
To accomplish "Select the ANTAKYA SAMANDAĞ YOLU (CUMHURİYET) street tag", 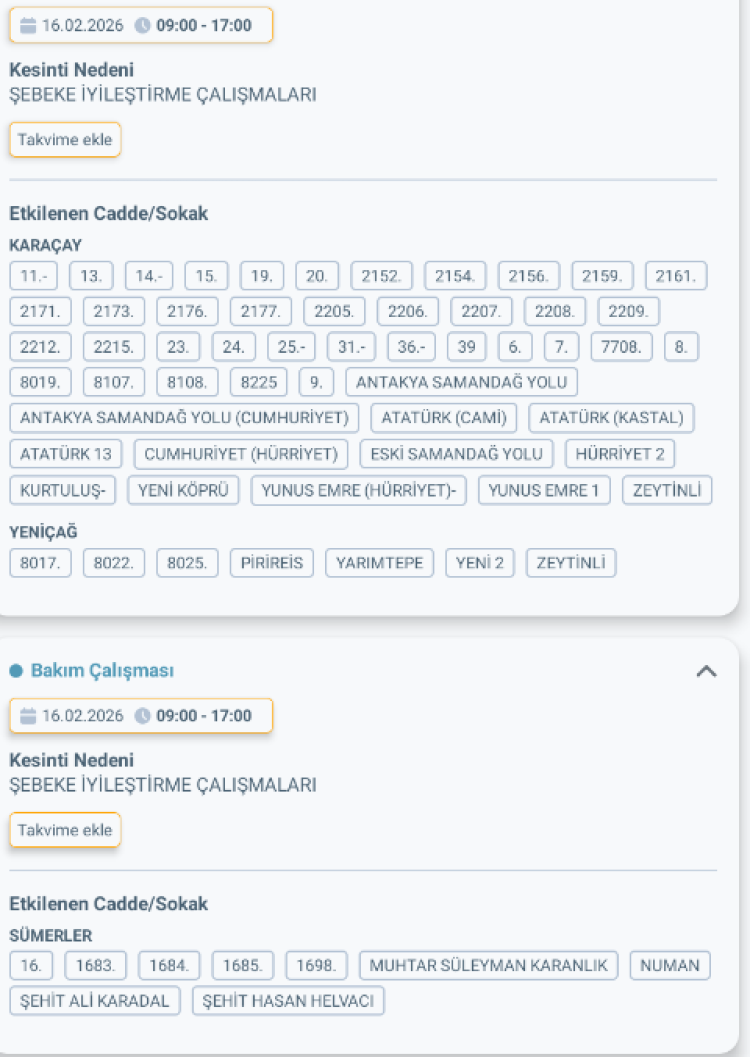I will point(184,418).
